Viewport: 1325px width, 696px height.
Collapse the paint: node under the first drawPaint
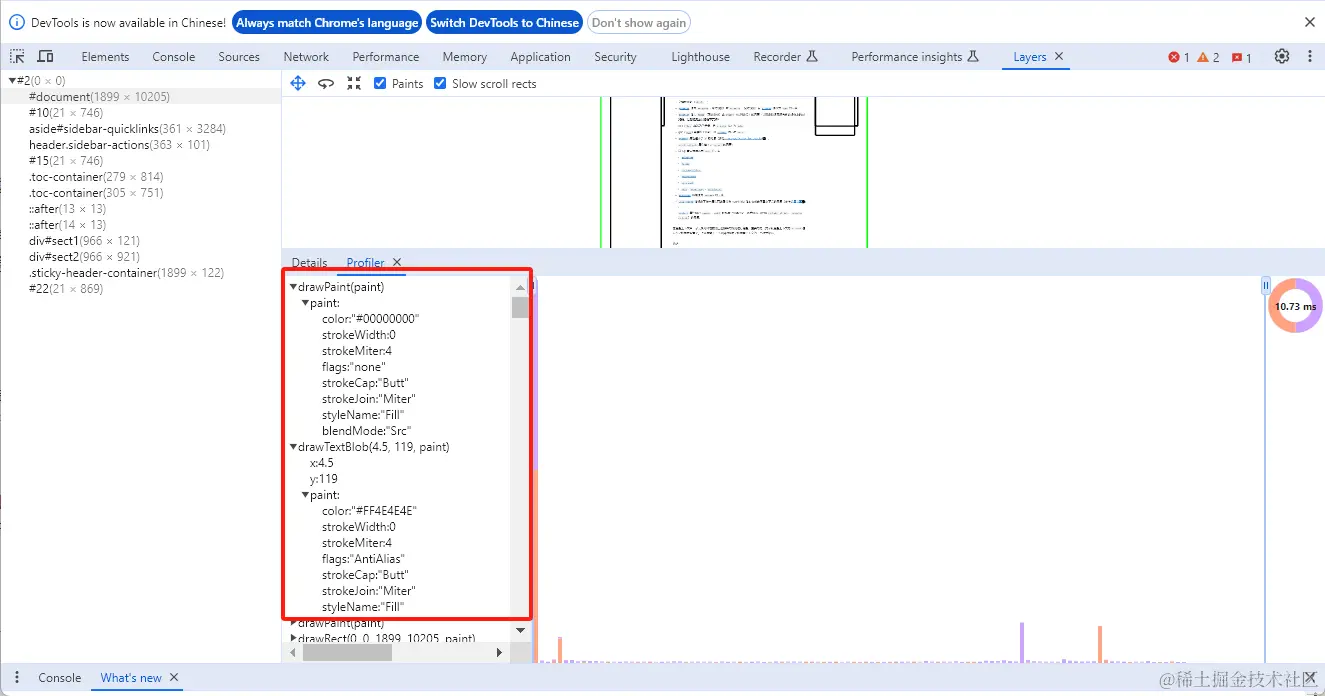pos(305,303)
